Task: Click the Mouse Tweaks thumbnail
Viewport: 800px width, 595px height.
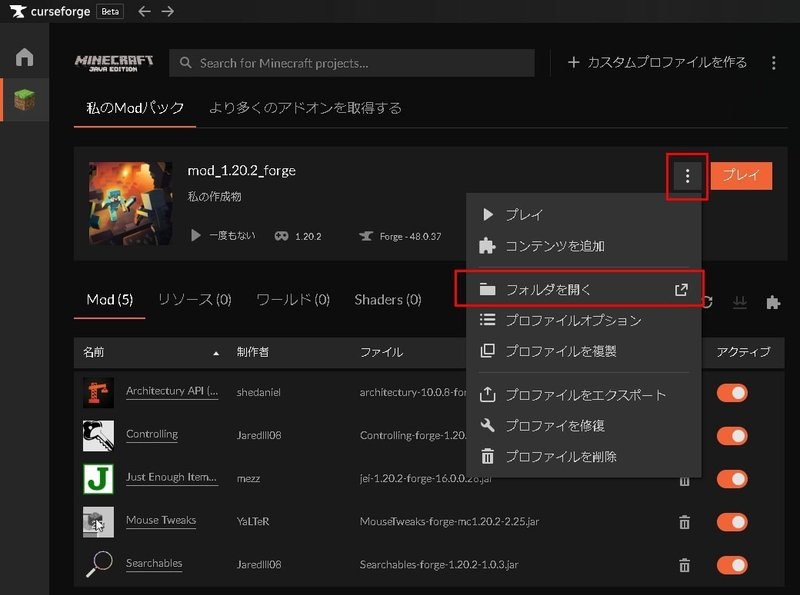Action: [x=98, y=522]
